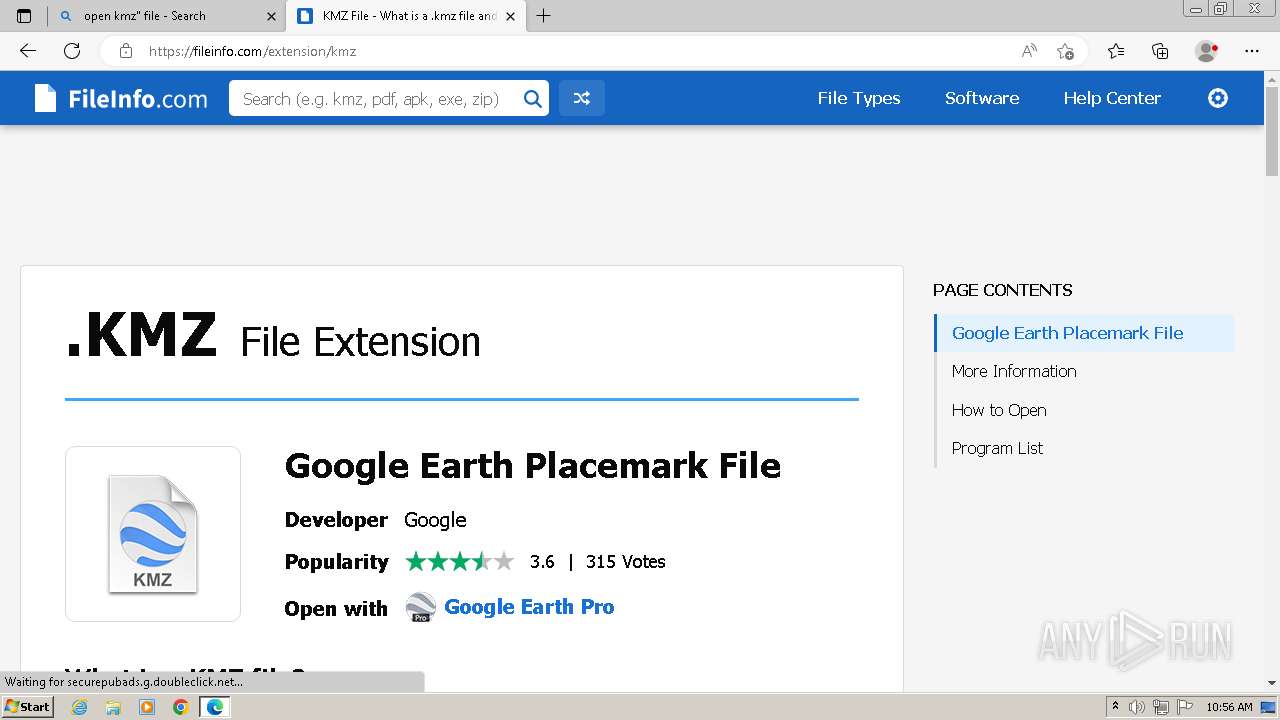Click the Google Earth Pro program icon
1280x720 pixels.
coord(421,607)
